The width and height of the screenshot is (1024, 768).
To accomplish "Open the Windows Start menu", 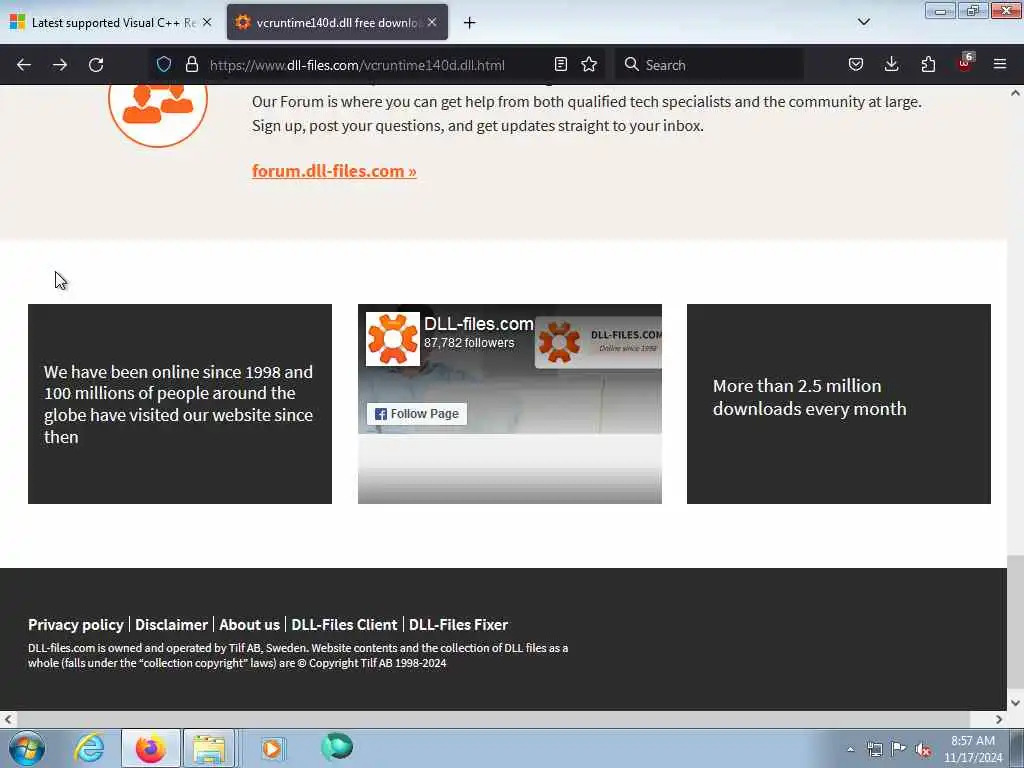I will [x=26, y=748].
